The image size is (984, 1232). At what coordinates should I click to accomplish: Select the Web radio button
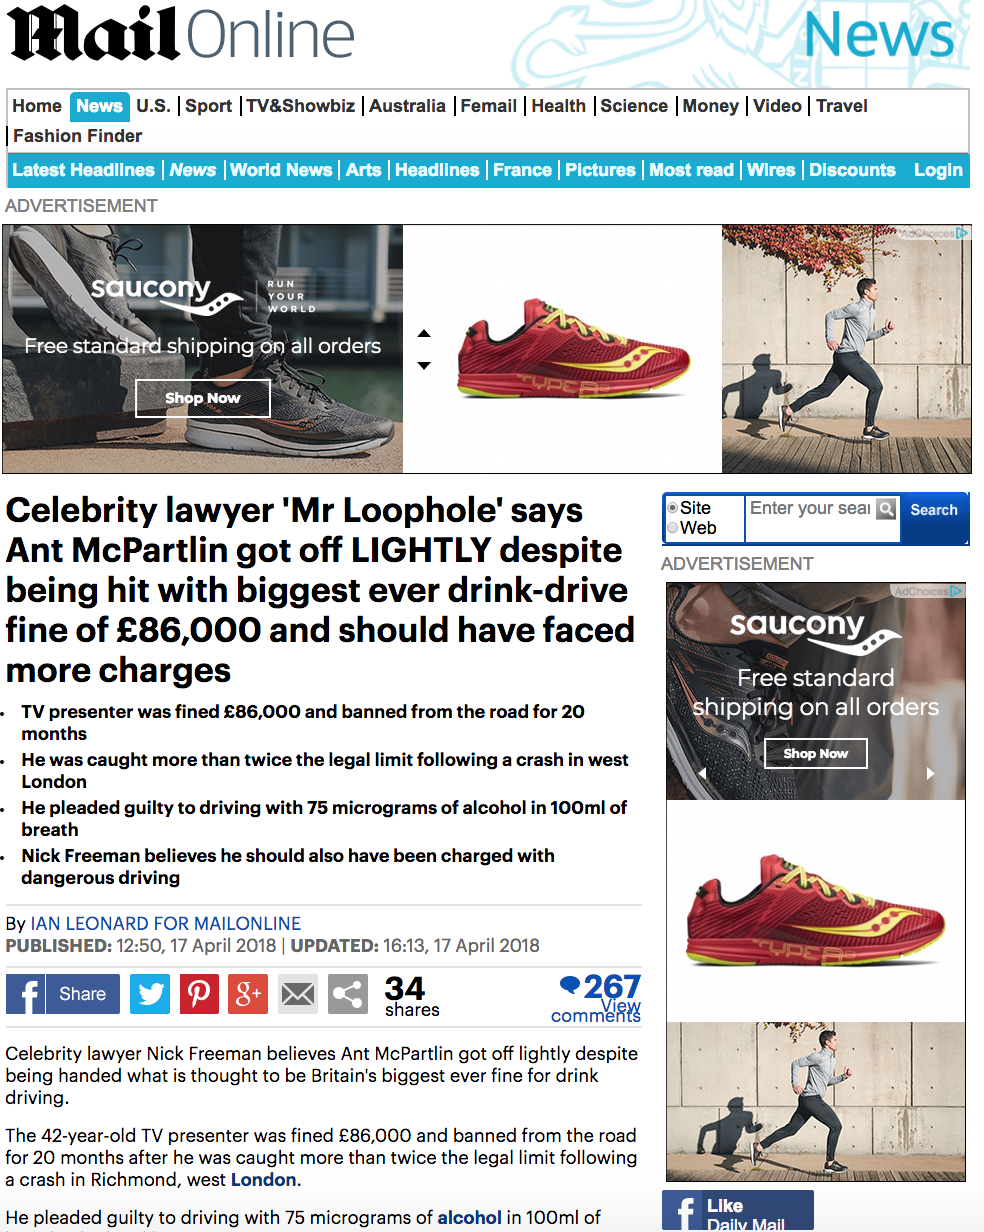672,528
